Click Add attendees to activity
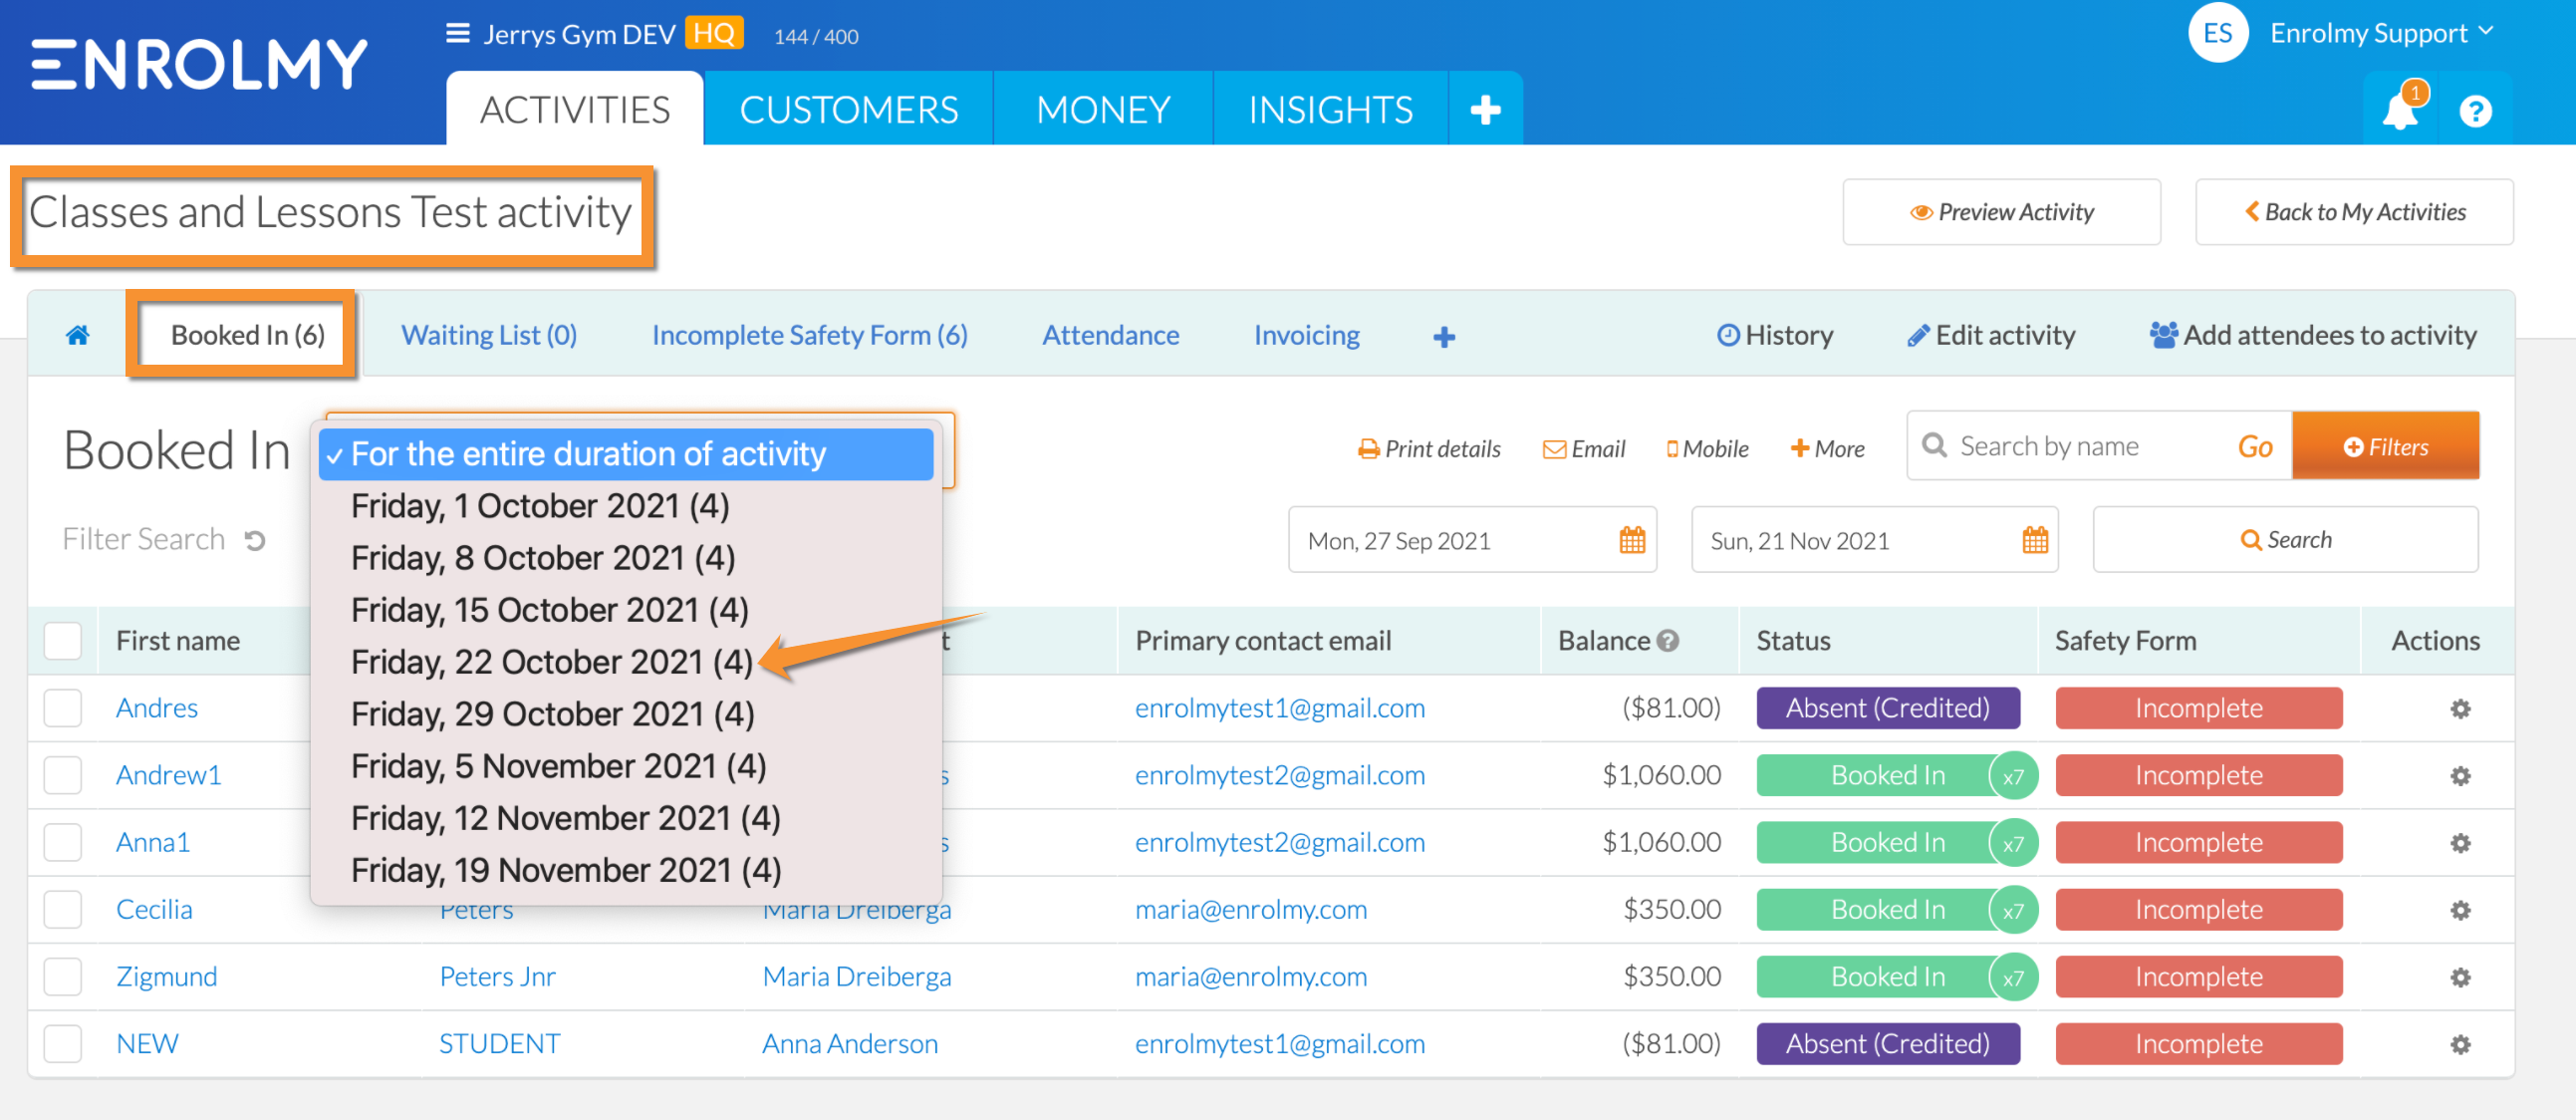 pyautogui.click(x=2313, y=335)
